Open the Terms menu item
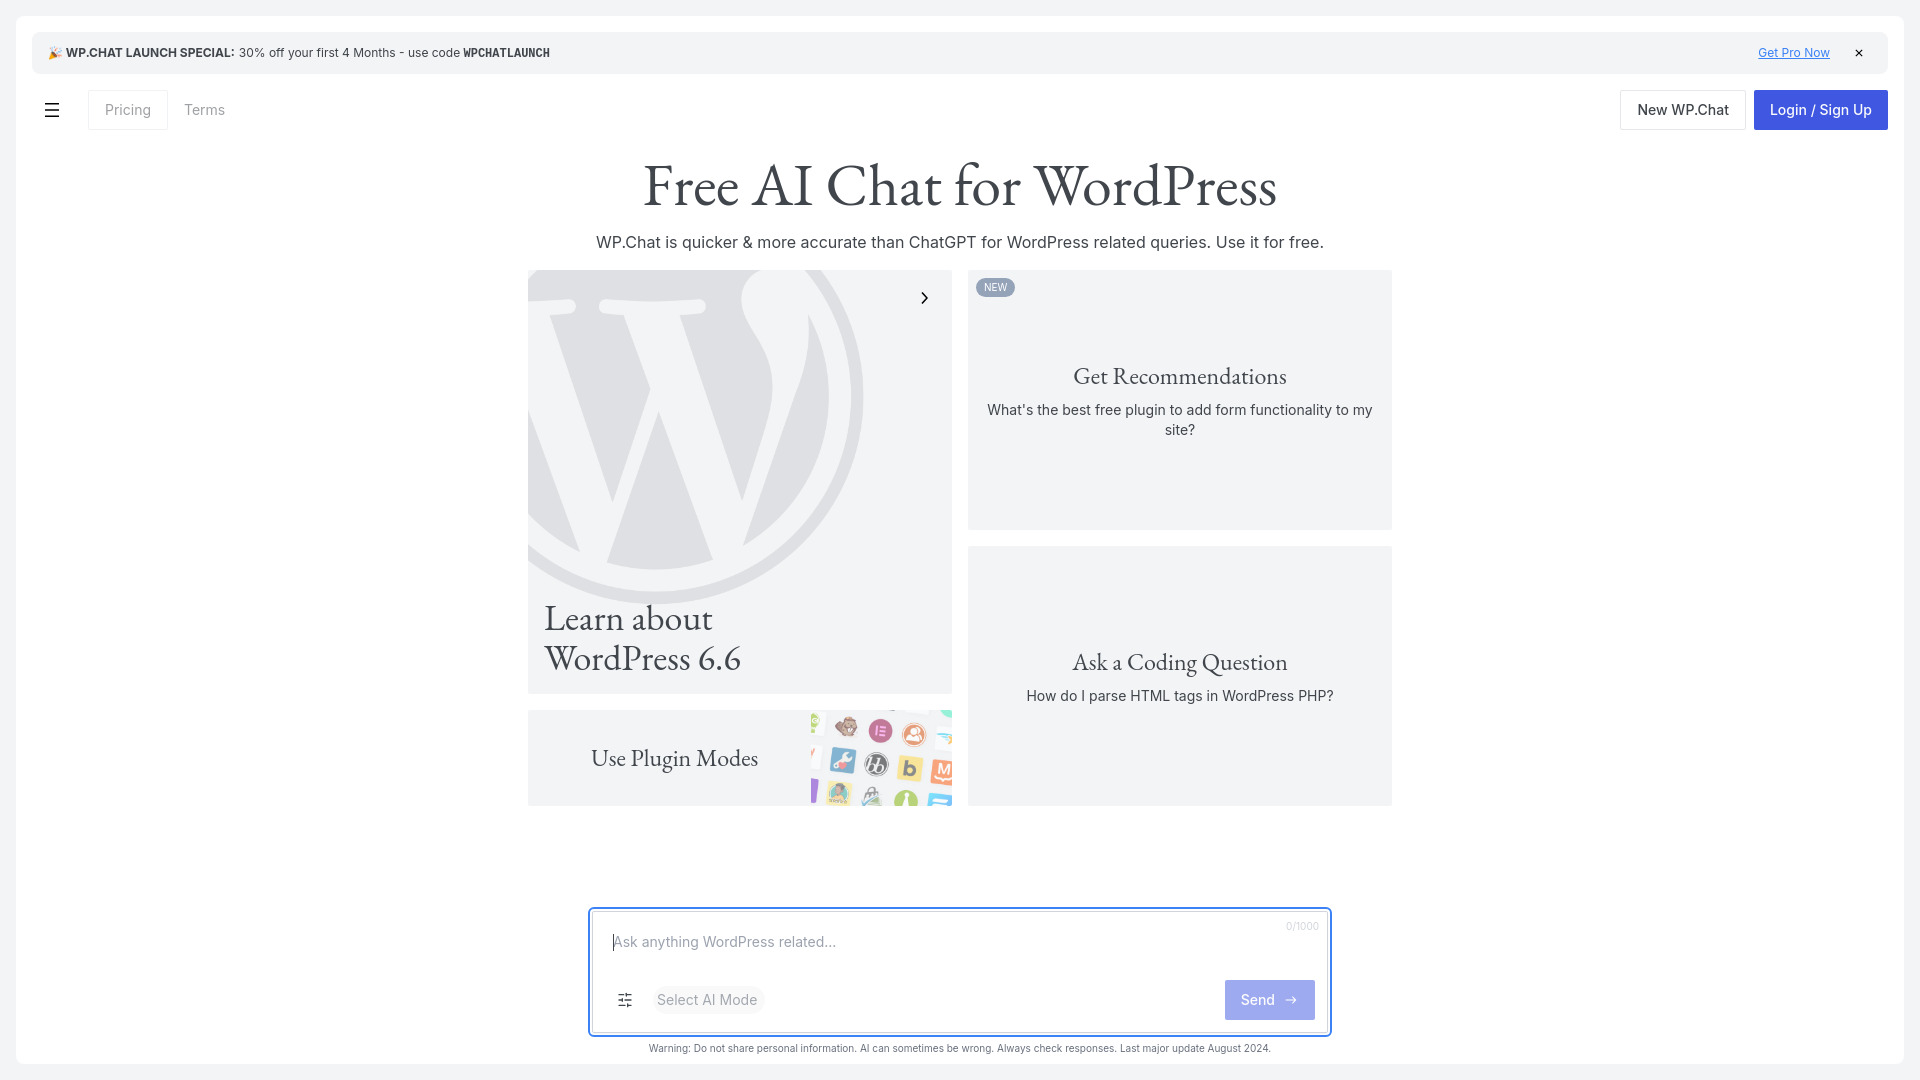The image size is (1920, 1080). pos(204,109)
